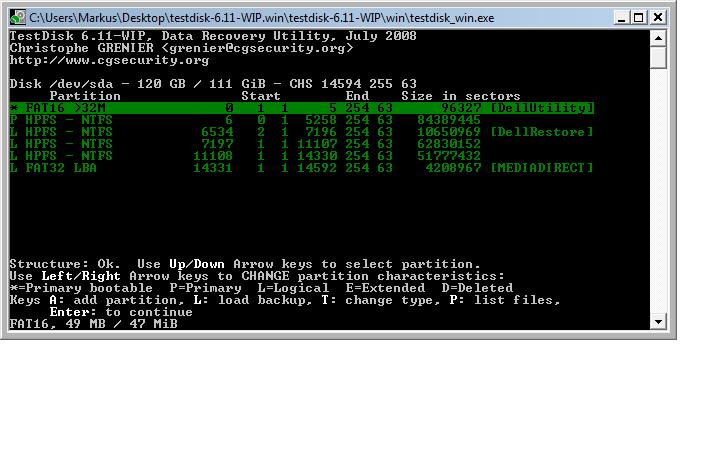Click the [DellUtility] label
The height and width of the screenshot is (450, 720).
542,108
